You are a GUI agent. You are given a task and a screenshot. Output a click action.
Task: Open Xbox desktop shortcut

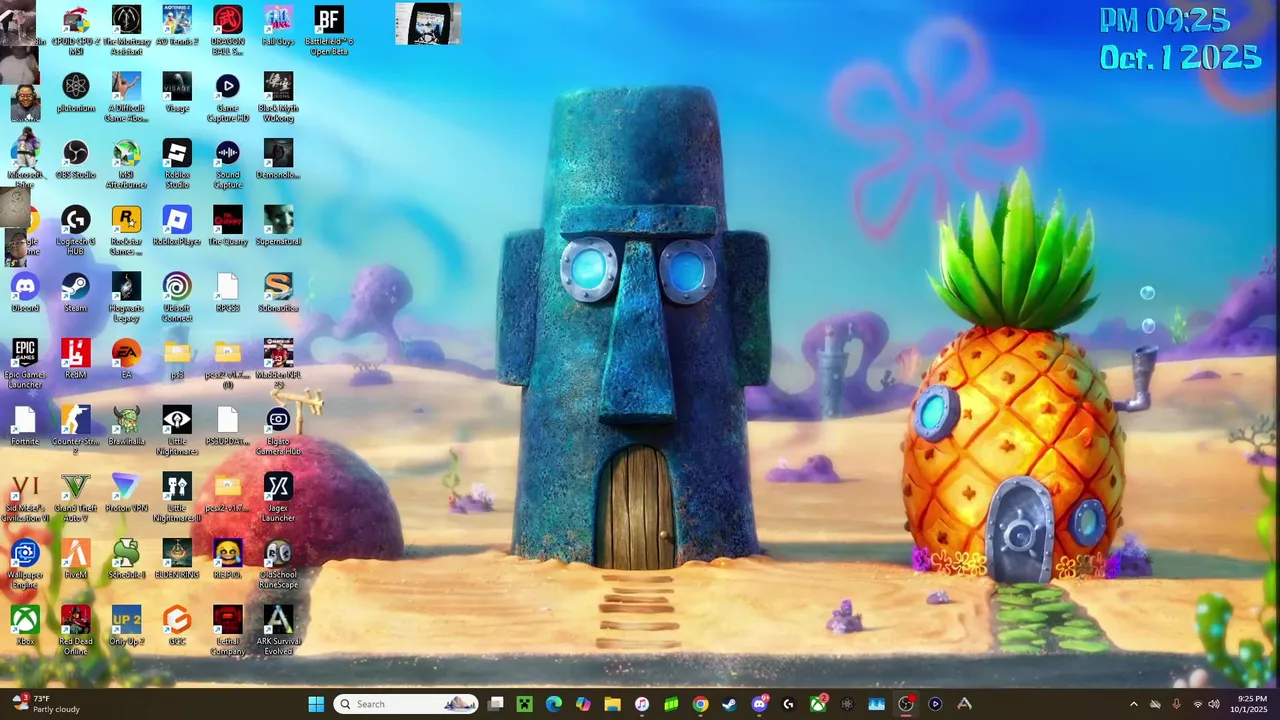pyautogui.click(x=25, y=626)
